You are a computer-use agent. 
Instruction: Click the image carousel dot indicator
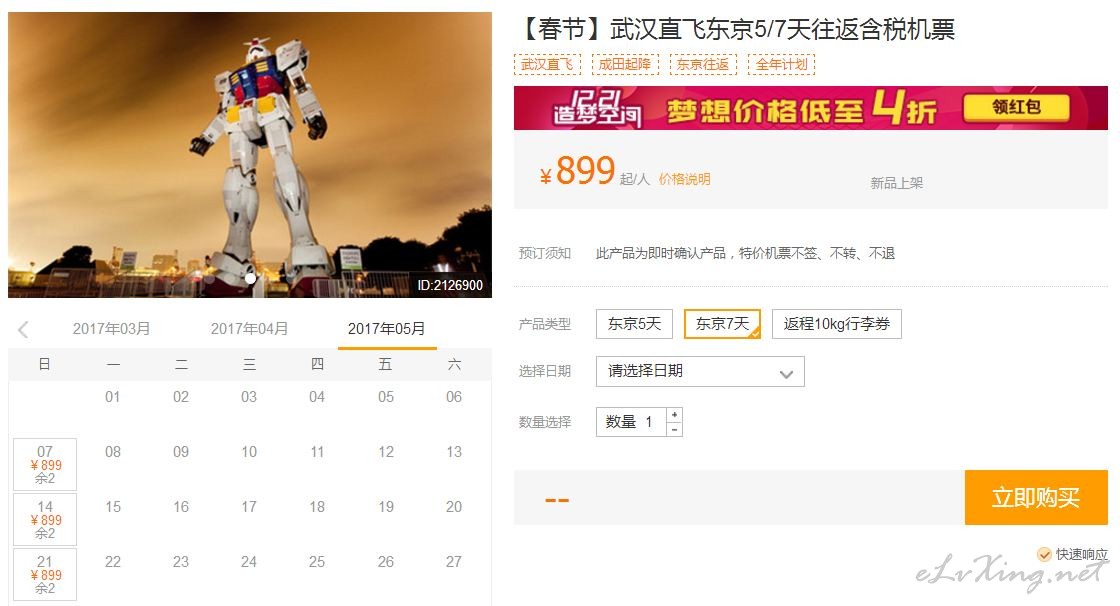(250, 279)
